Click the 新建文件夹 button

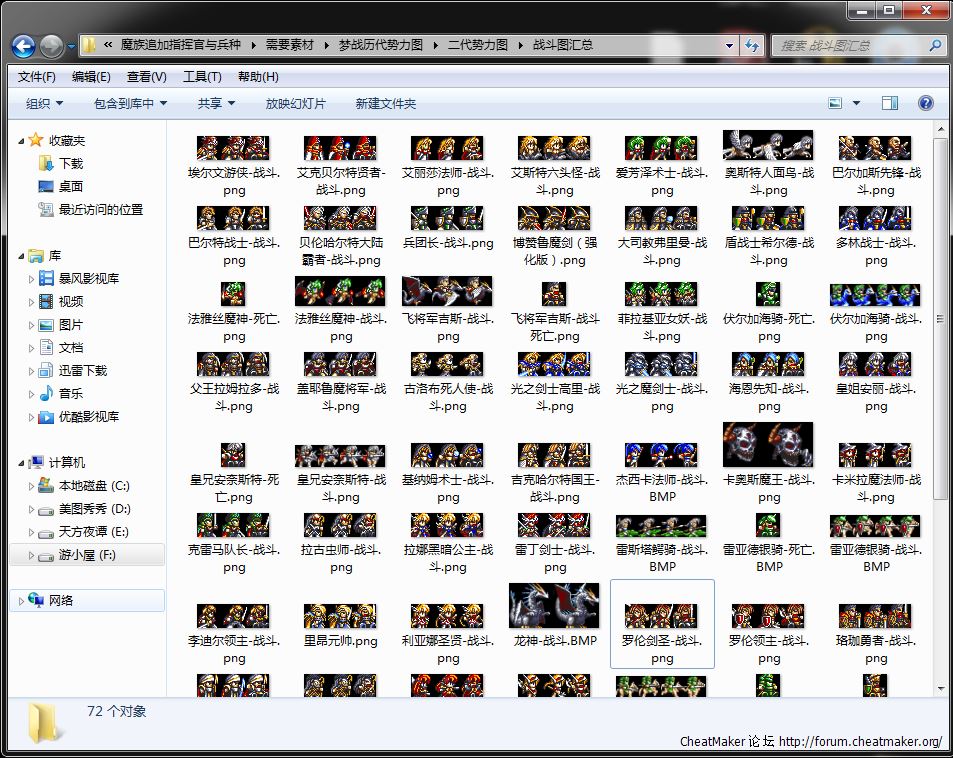[x=385, y=103]
